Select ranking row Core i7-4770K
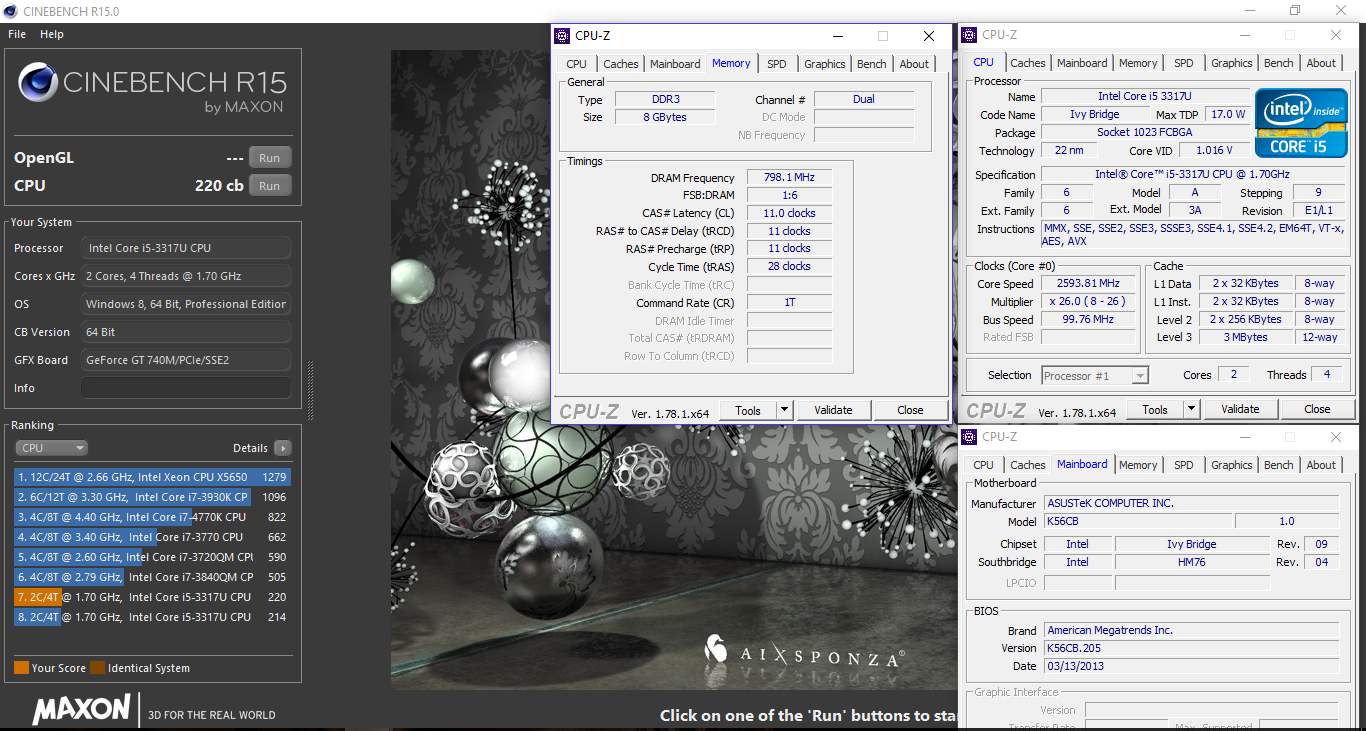This screenshot has height=731, width=1366. point(153,517)
